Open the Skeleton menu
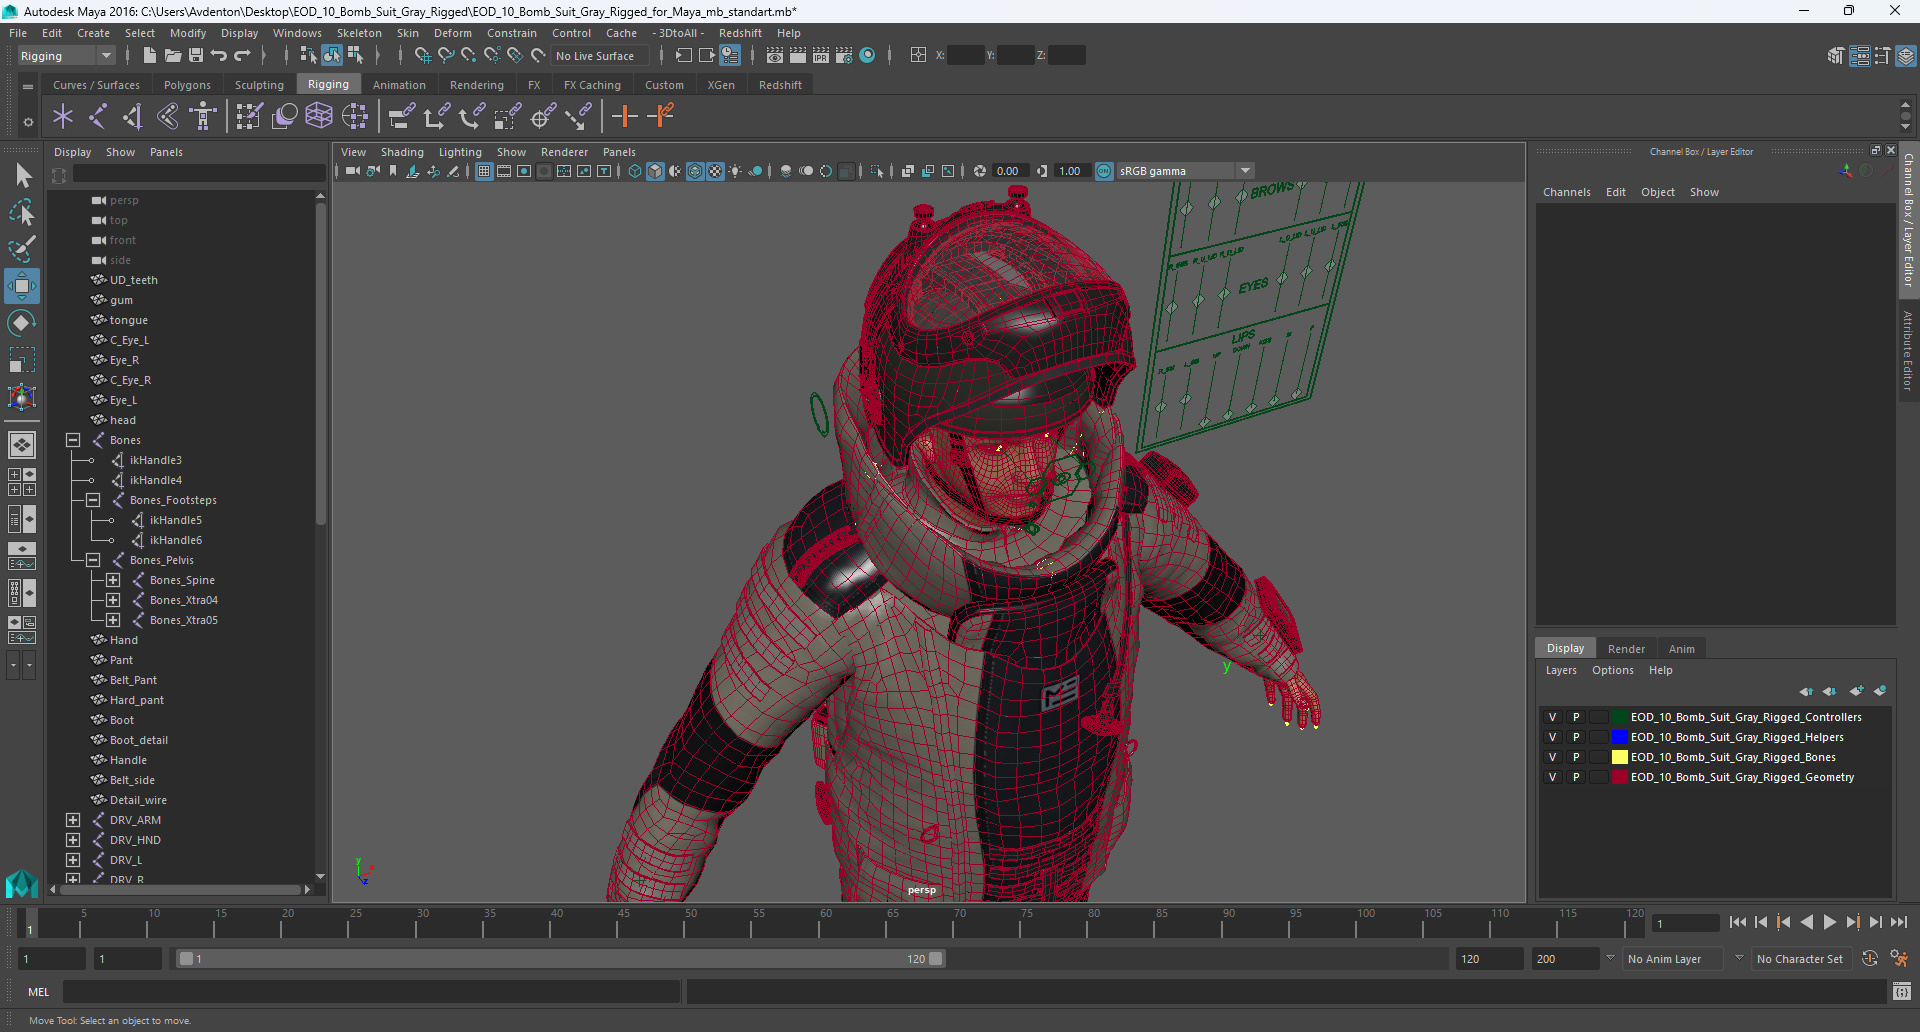 [359, 33]
